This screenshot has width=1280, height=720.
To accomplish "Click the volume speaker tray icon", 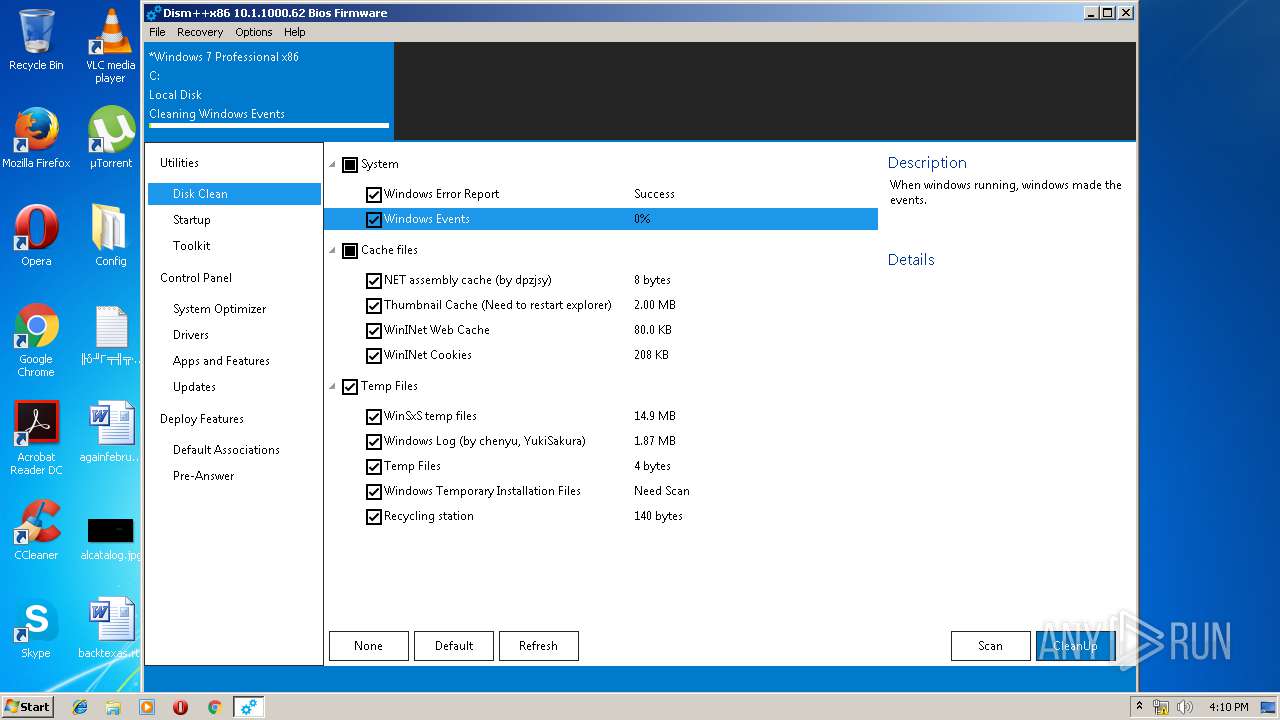I will 1185,707.
